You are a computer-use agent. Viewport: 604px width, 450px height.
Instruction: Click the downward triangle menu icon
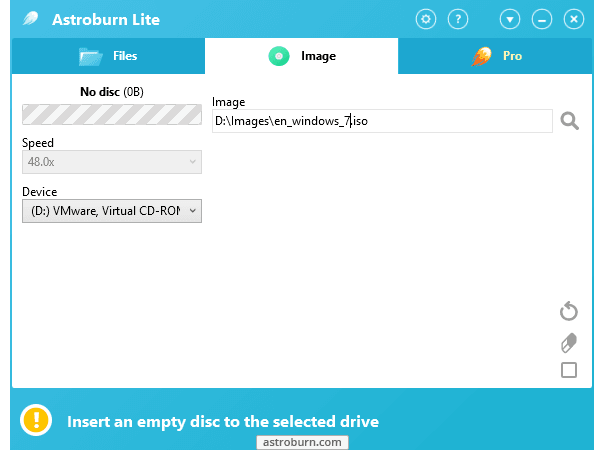point(510,19)
